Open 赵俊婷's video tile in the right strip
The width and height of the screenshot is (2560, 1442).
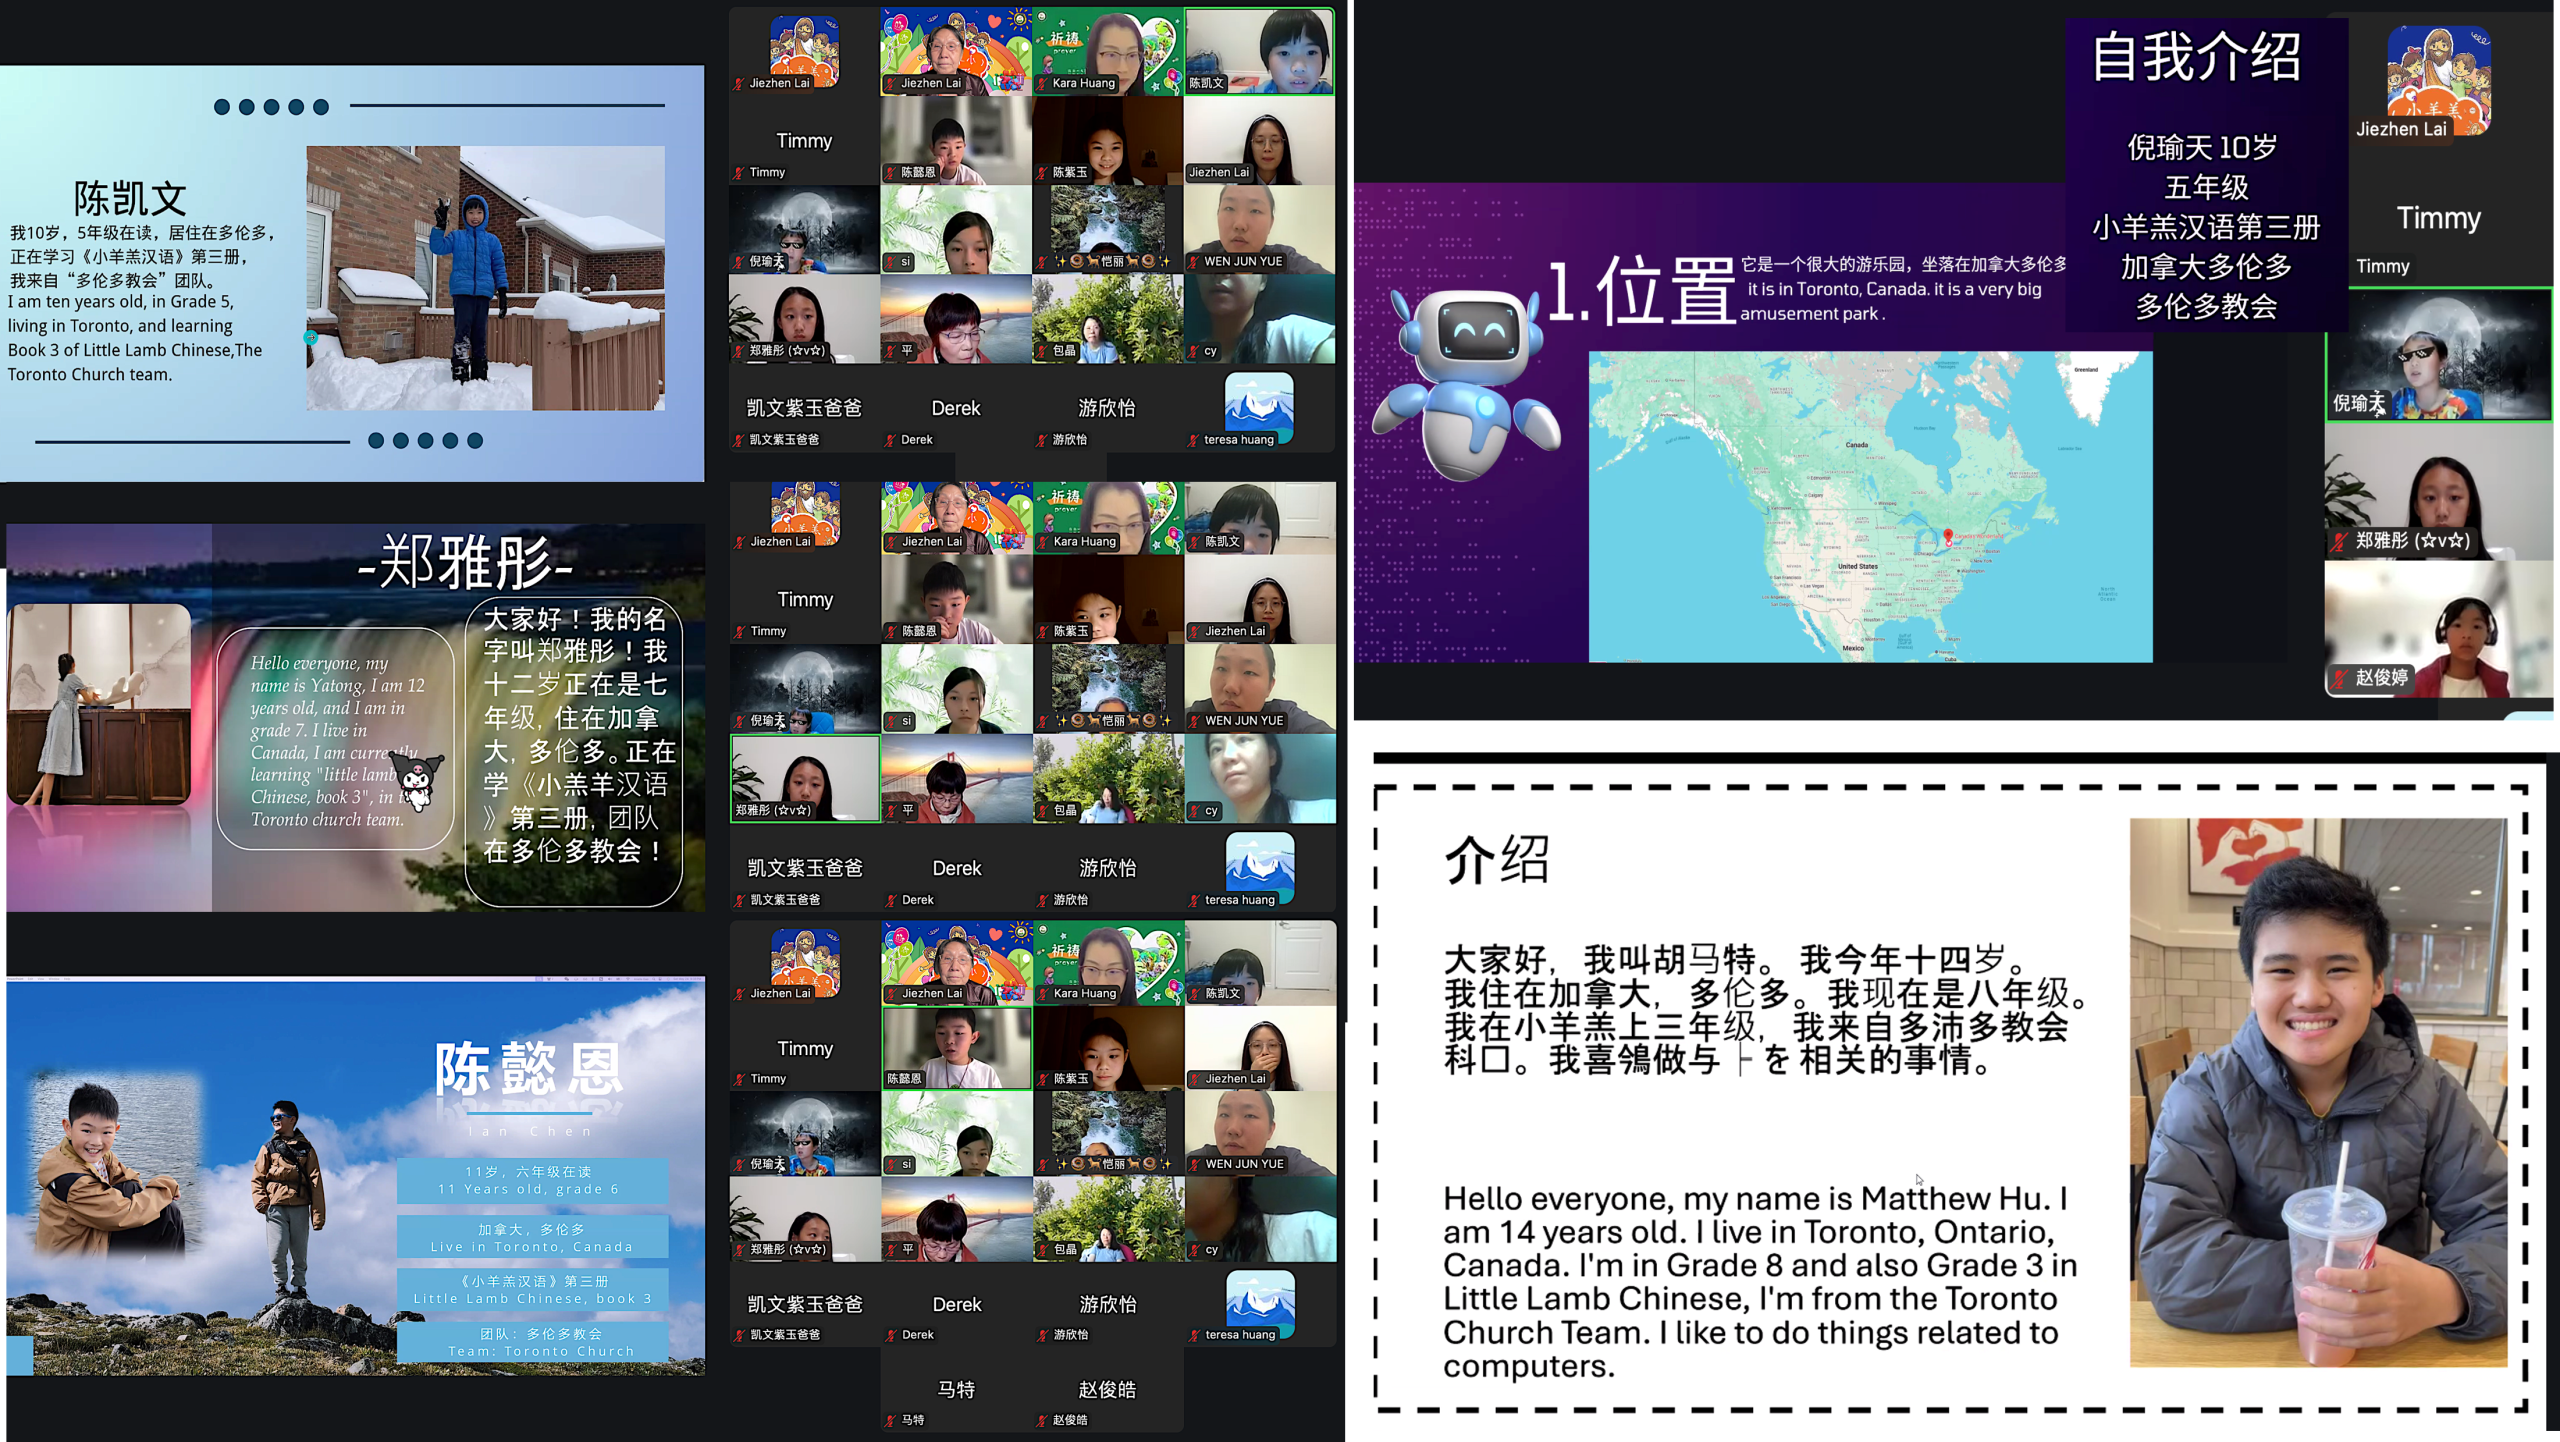(2438, 629)
